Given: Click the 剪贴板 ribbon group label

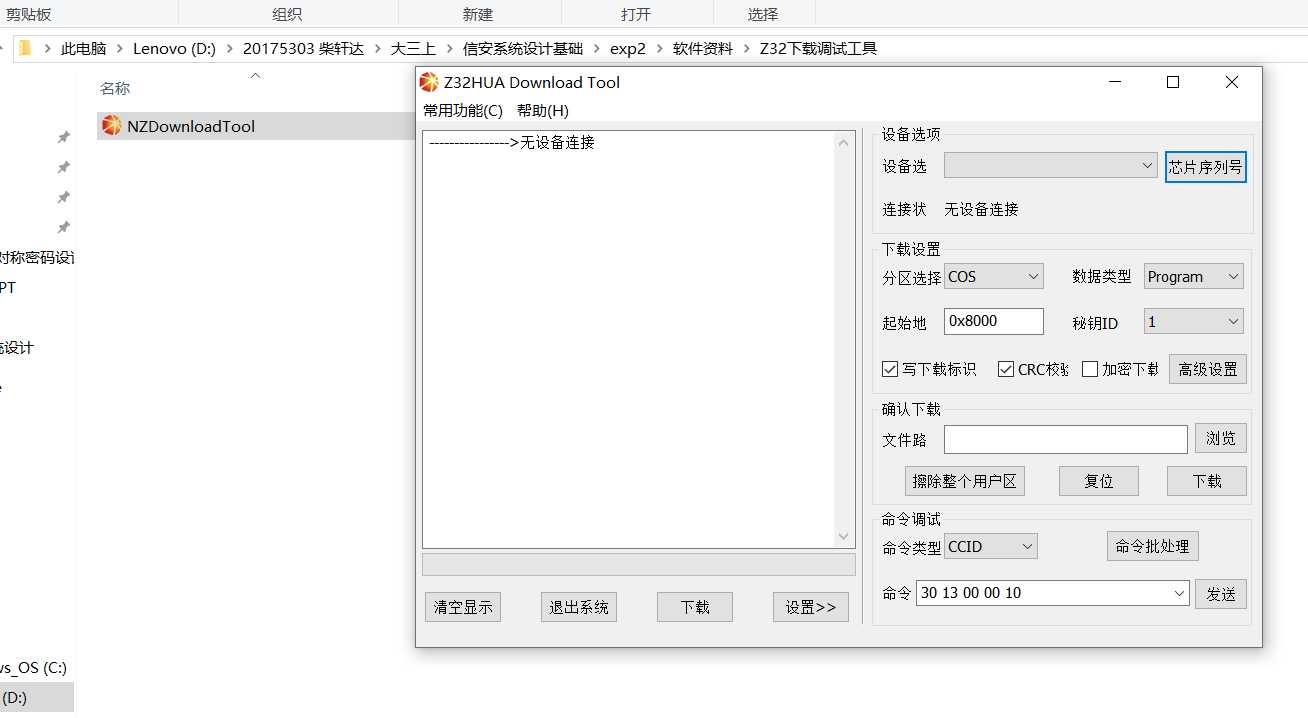Looking at the screenshot, I should 29,14.
